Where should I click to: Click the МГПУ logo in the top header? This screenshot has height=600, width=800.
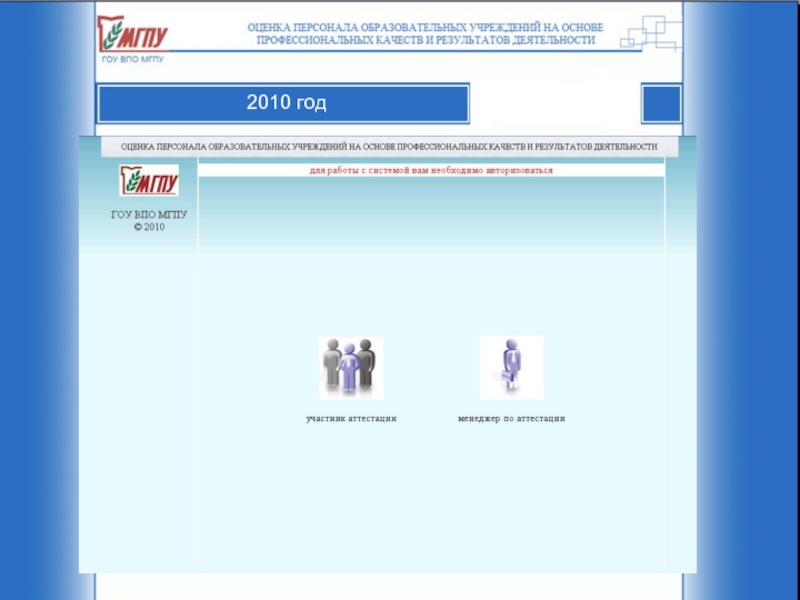(133, 34)
